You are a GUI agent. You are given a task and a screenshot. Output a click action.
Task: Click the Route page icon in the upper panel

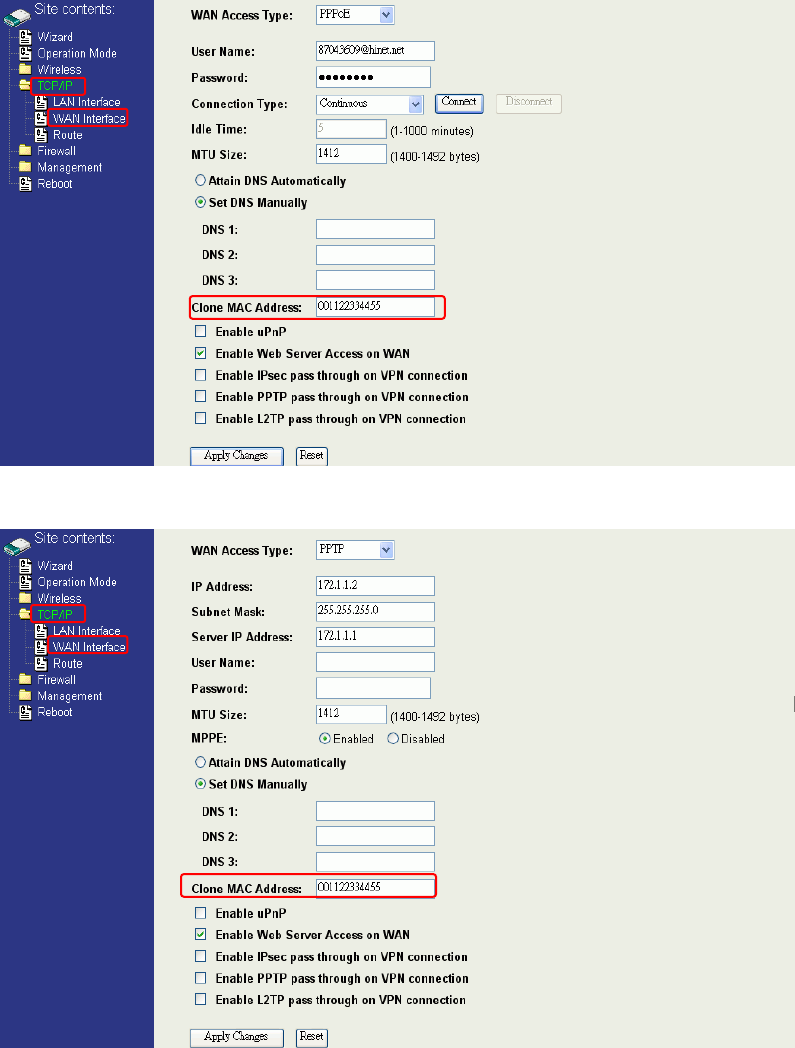click(41, 135)
